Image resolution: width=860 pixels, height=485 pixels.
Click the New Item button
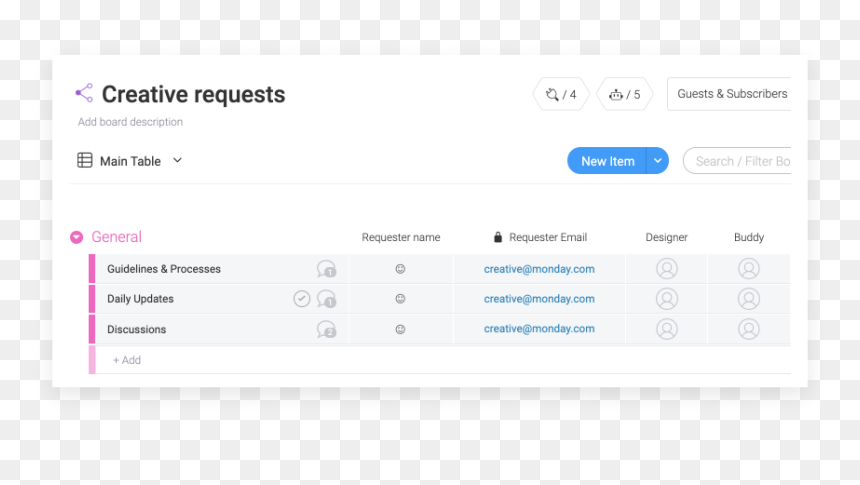(x=607, y=161)
